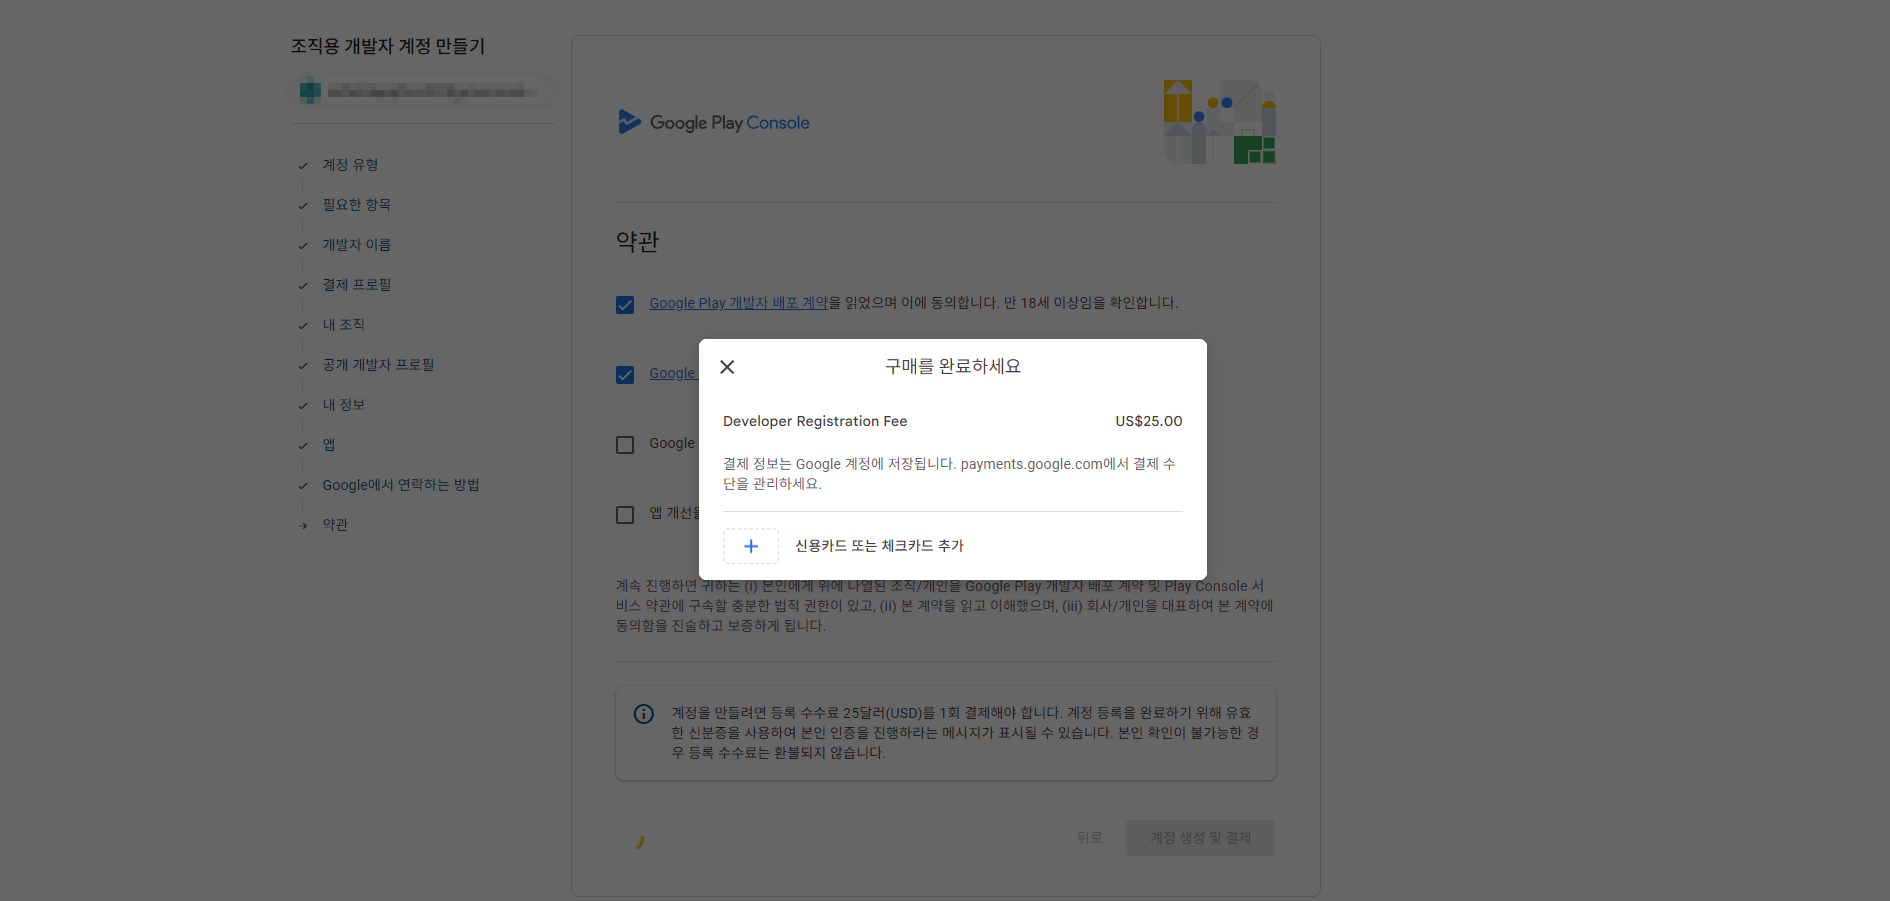Screen dimensions: 1890x901
Task: Go to 공개 개발자 프로필 step
Action: [x=378, y=365]
